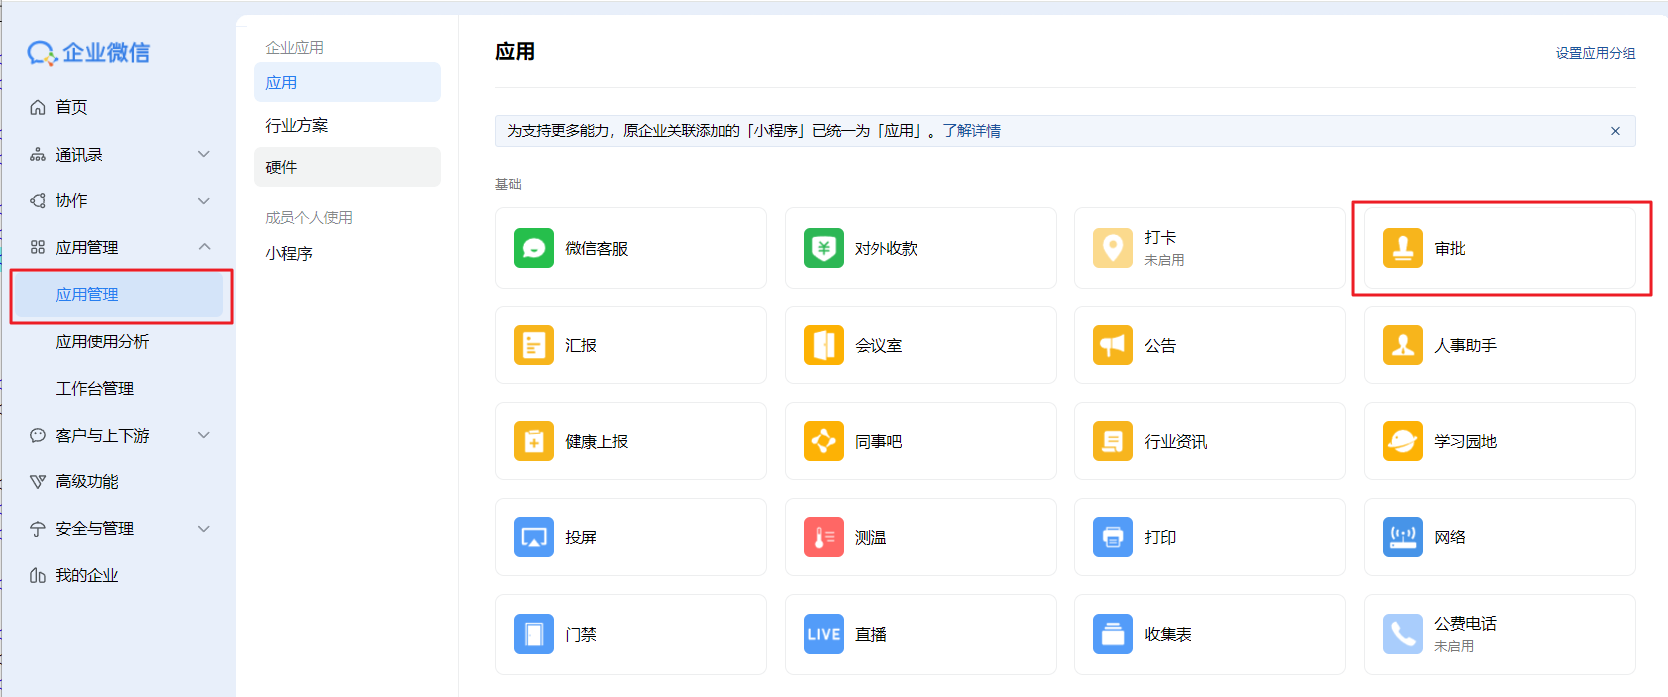Open 设置应用分组 link

coord(1594,53)
